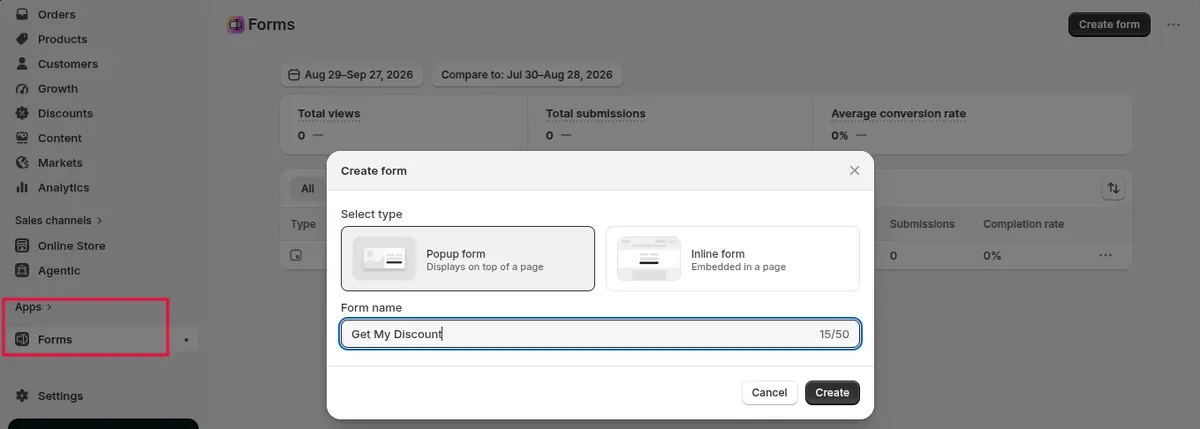
Task: Expand the Sales channels section
Action: pos(59,220)
